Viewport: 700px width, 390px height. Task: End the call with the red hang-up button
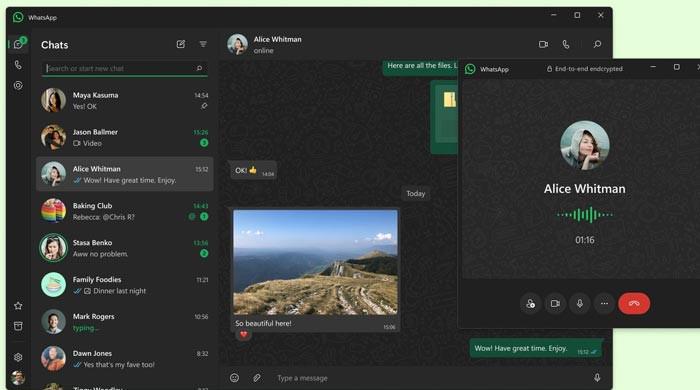pos(634,303)
